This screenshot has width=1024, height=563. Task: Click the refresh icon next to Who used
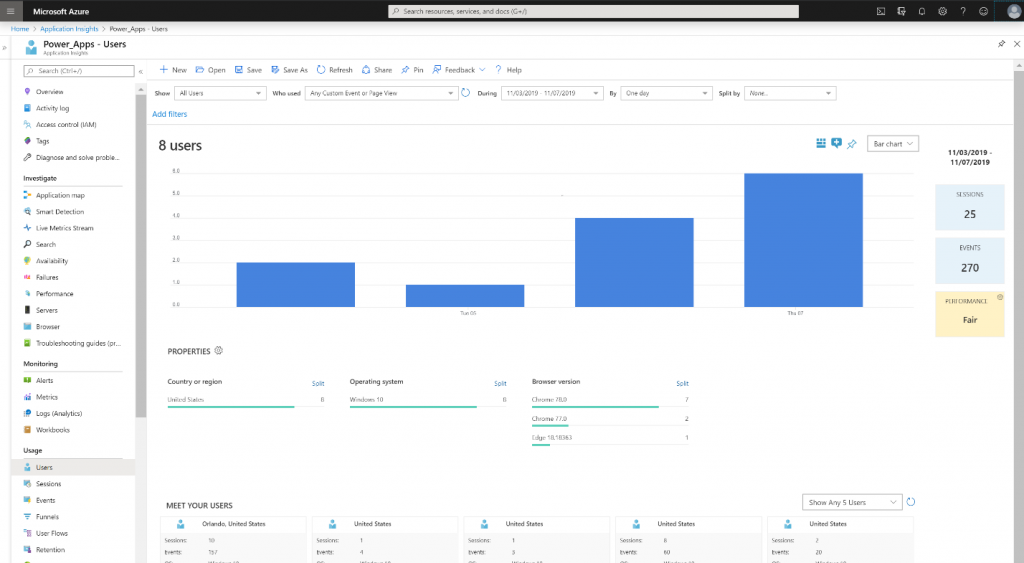click(x=466, y=93)
